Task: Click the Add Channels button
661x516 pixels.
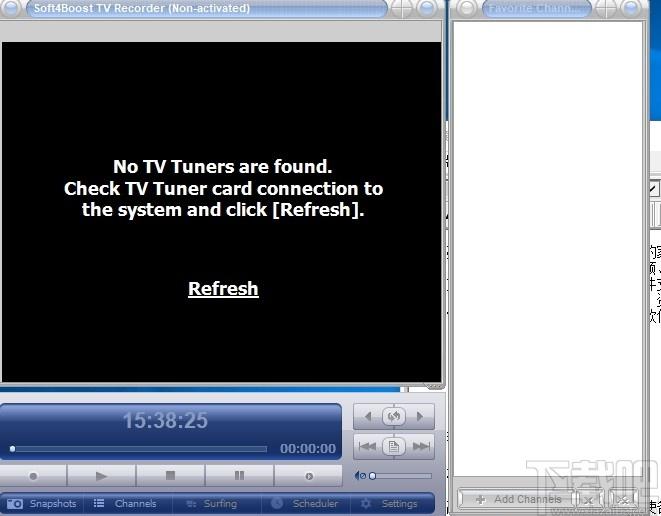Action: [x=518, y=500]
